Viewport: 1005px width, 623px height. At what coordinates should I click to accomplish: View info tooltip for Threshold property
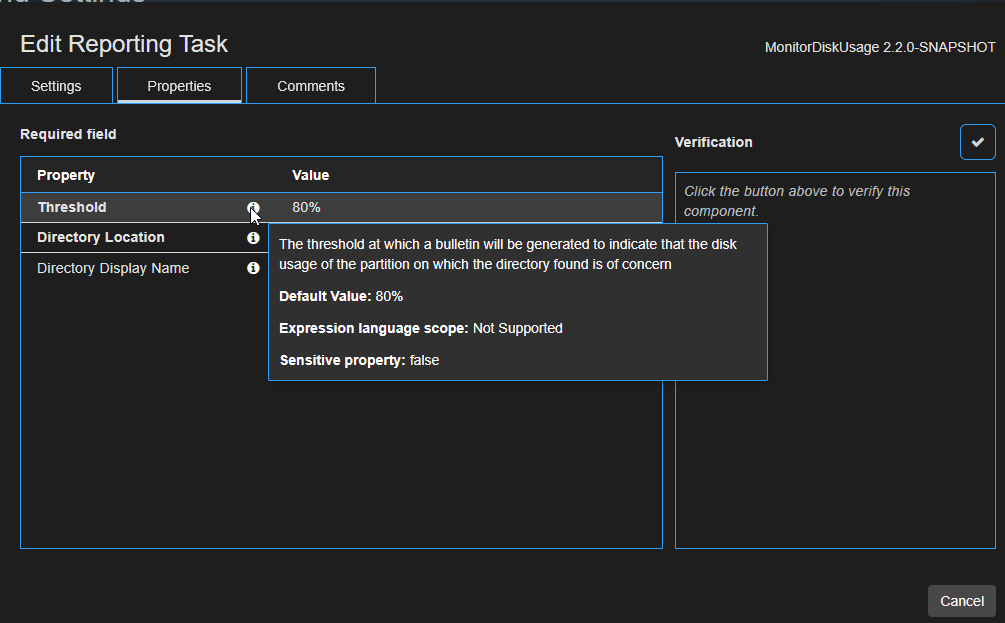[x=254, y=207]
